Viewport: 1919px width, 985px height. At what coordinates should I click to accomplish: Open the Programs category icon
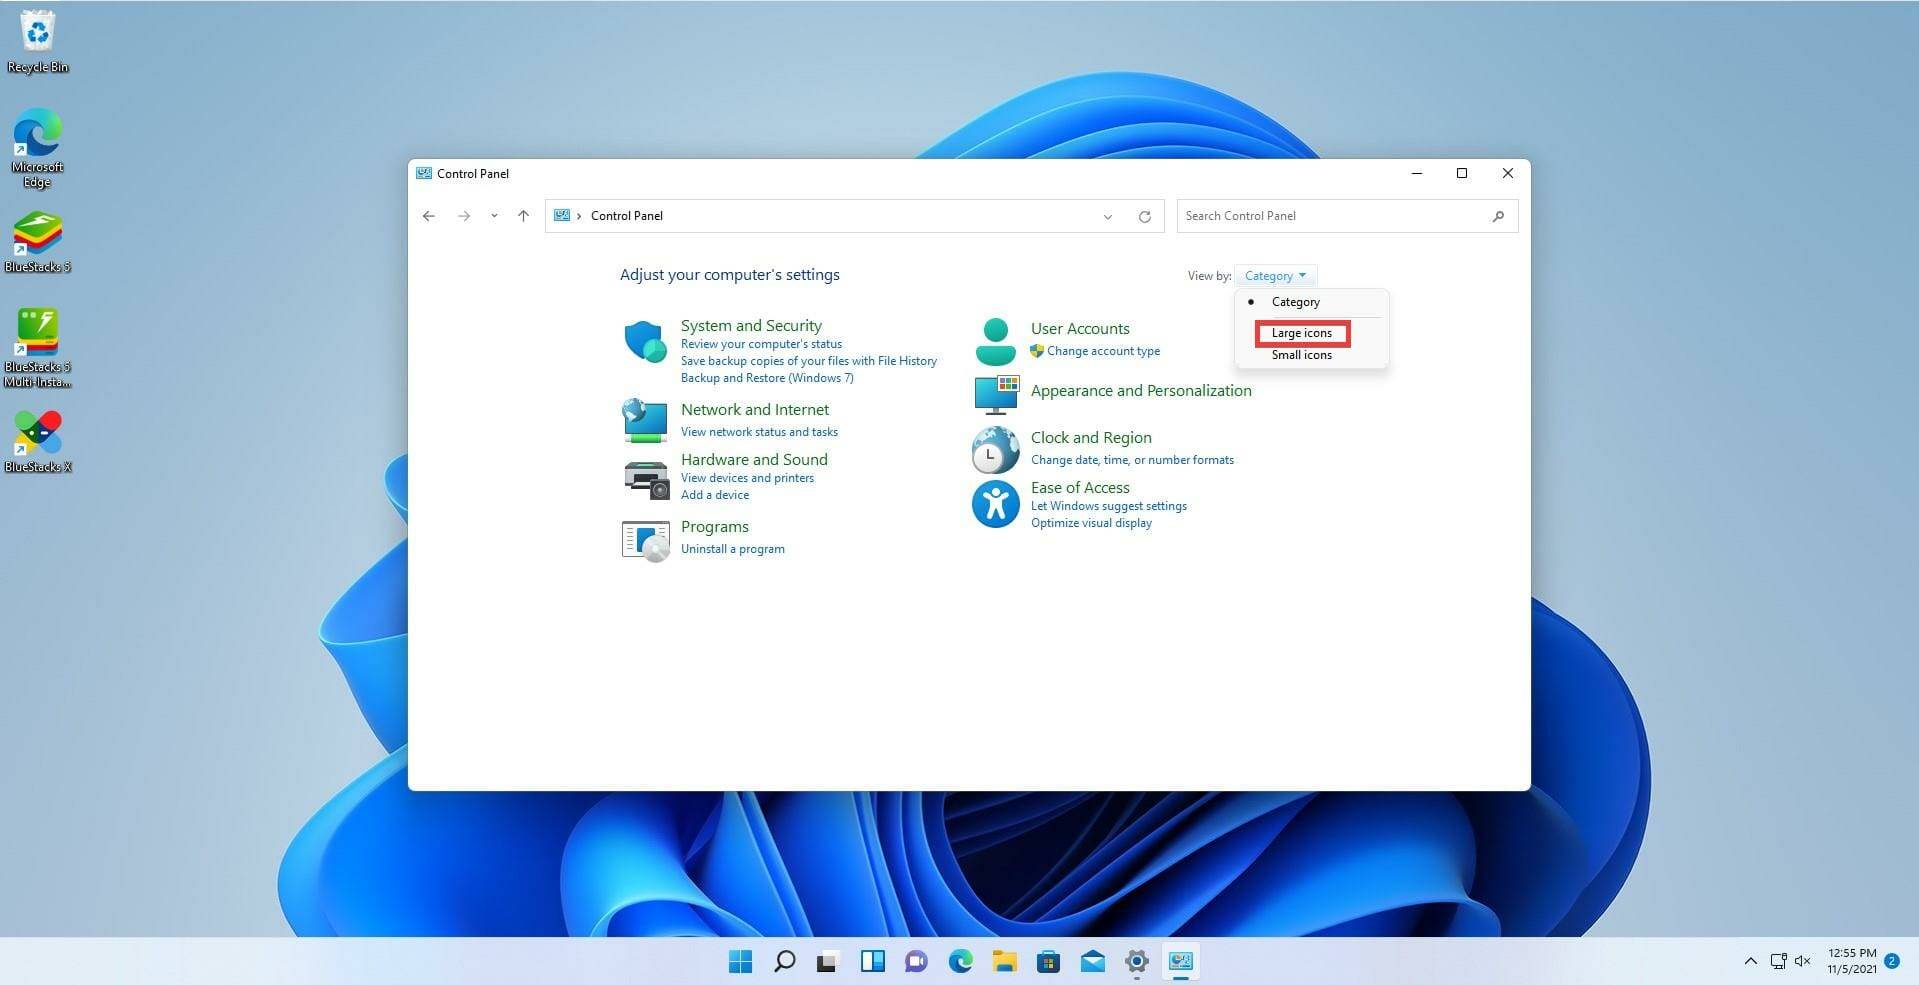pyautogui.click(x=646, y=541)
